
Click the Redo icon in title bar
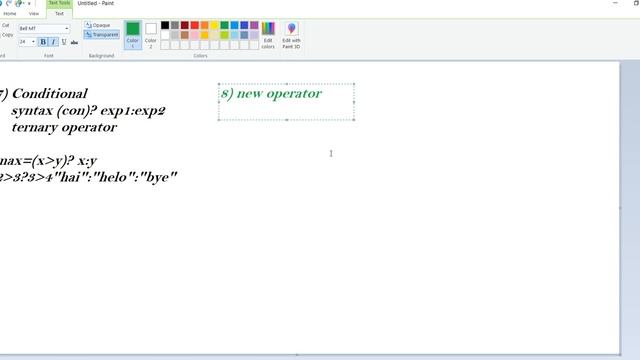pyautogui.click(x=9, y=3)
